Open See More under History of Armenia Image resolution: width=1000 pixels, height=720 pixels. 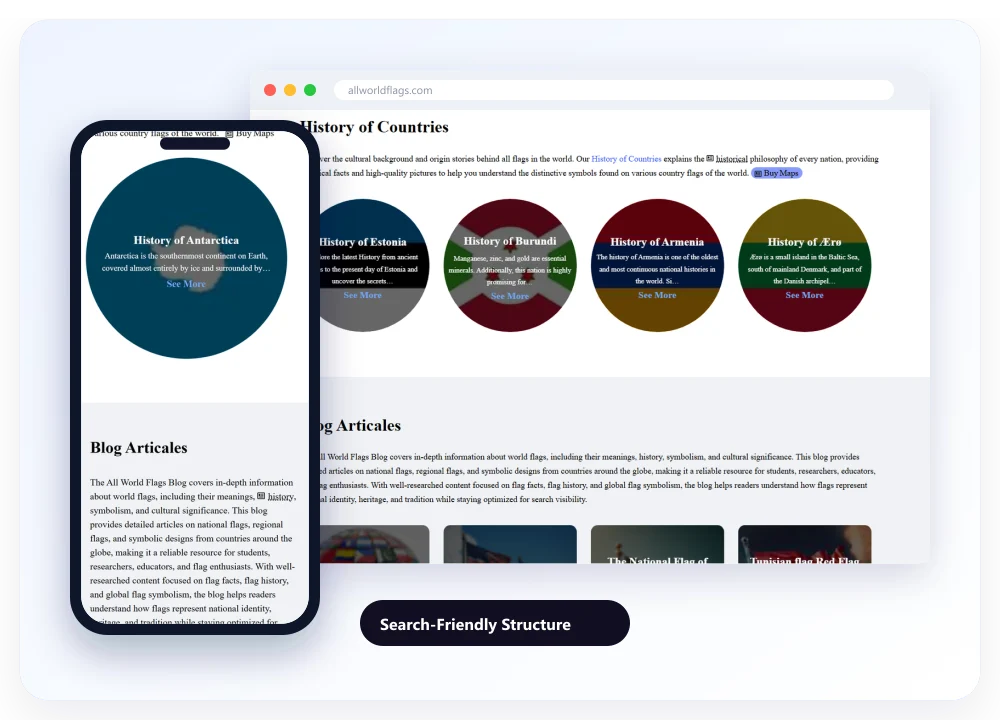pos(657,295)
